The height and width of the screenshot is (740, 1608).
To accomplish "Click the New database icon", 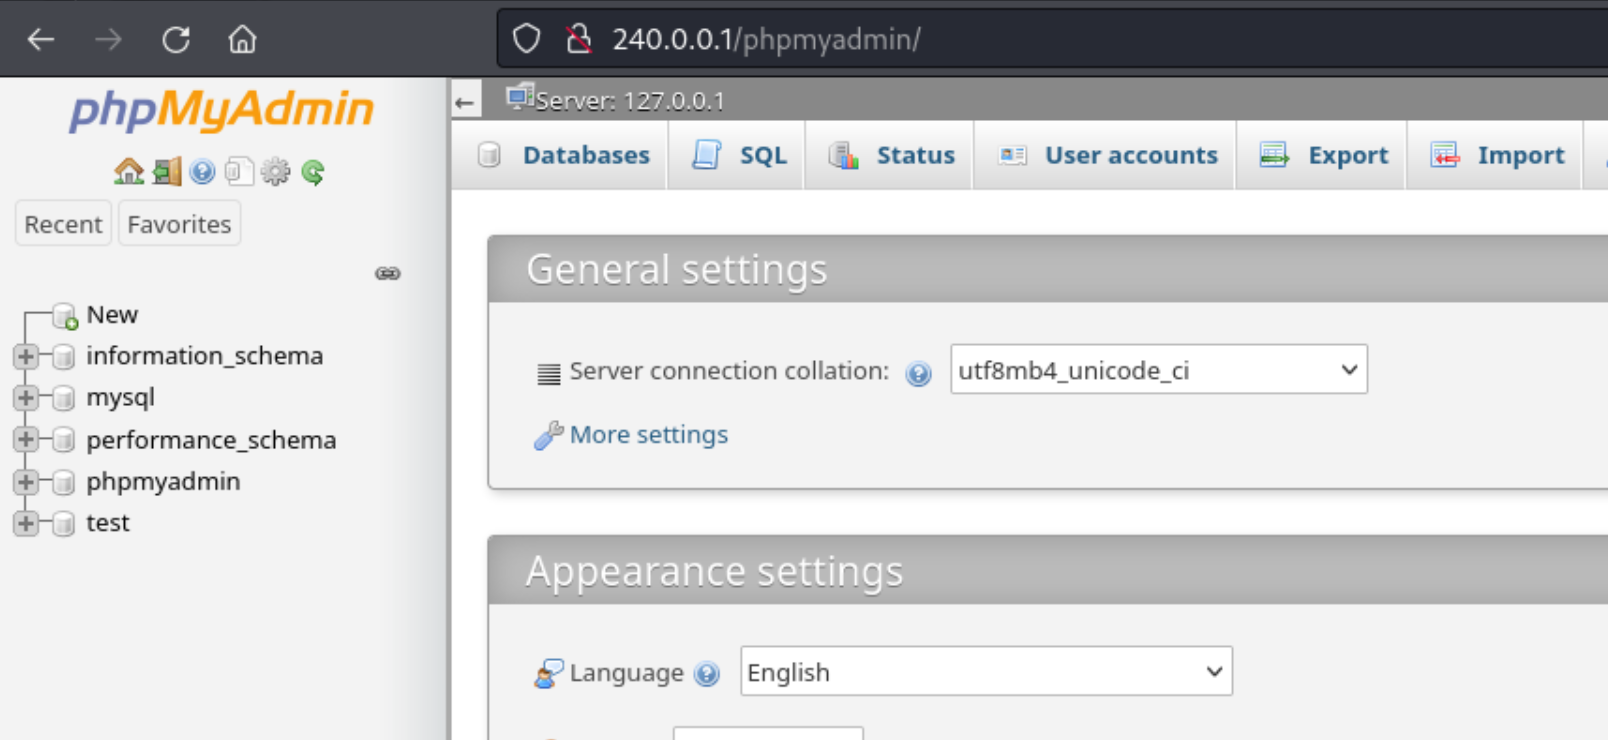I will coord(65,316).
